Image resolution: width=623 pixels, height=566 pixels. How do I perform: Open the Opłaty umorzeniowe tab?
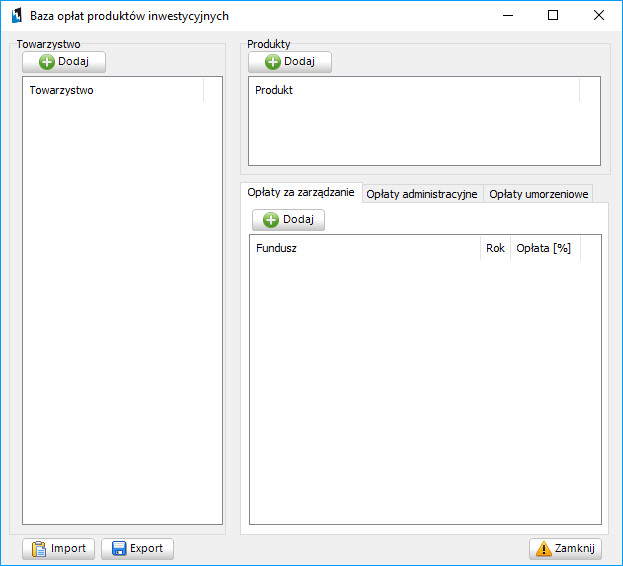point(538,194)
